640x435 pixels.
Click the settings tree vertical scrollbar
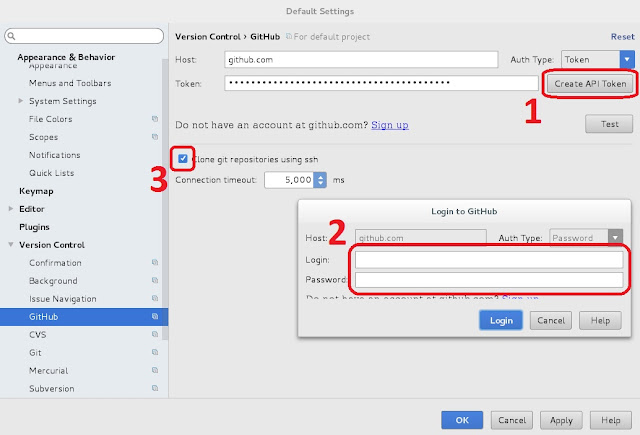[x=165, y=200]
